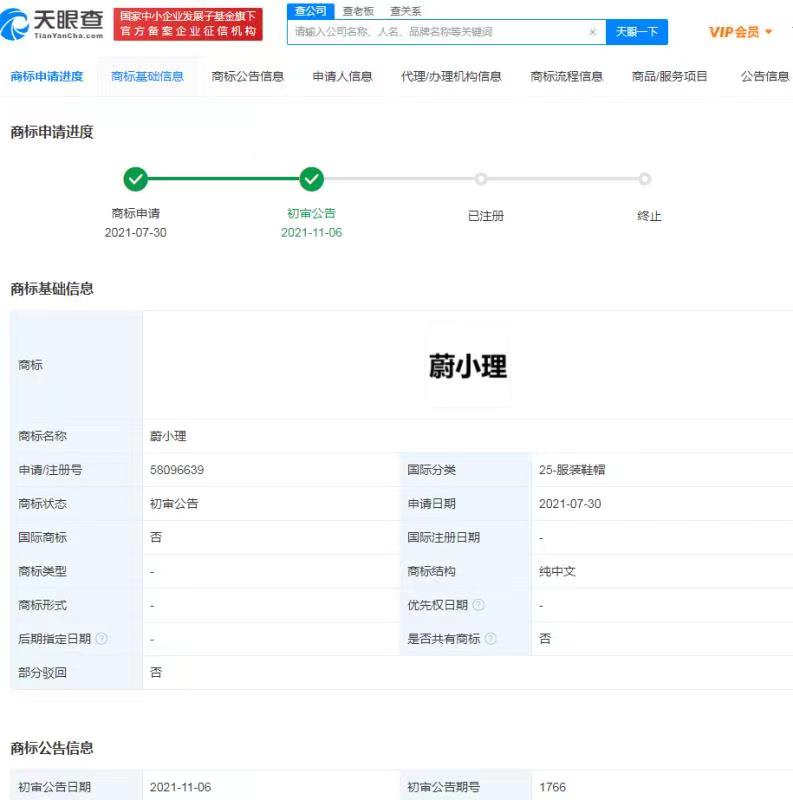The width and height of the screenshot is (793, 800).
Task: Click the 已注册 progress step circle
Action: point(481,179)
